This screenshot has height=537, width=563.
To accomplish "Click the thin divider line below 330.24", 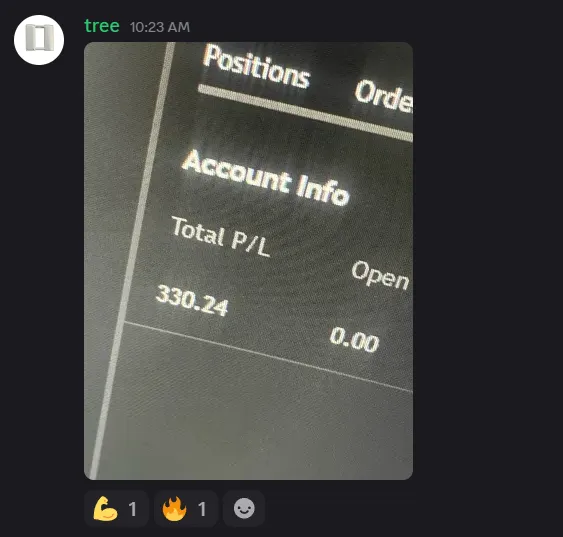I will pos(269,356).
